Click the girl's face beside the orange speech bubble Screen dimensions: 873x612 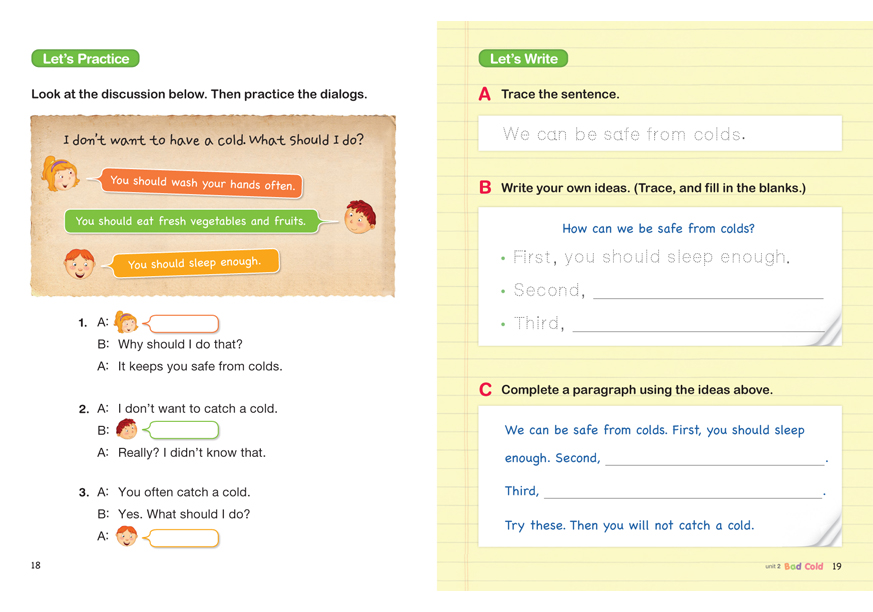tap(61, 174)
